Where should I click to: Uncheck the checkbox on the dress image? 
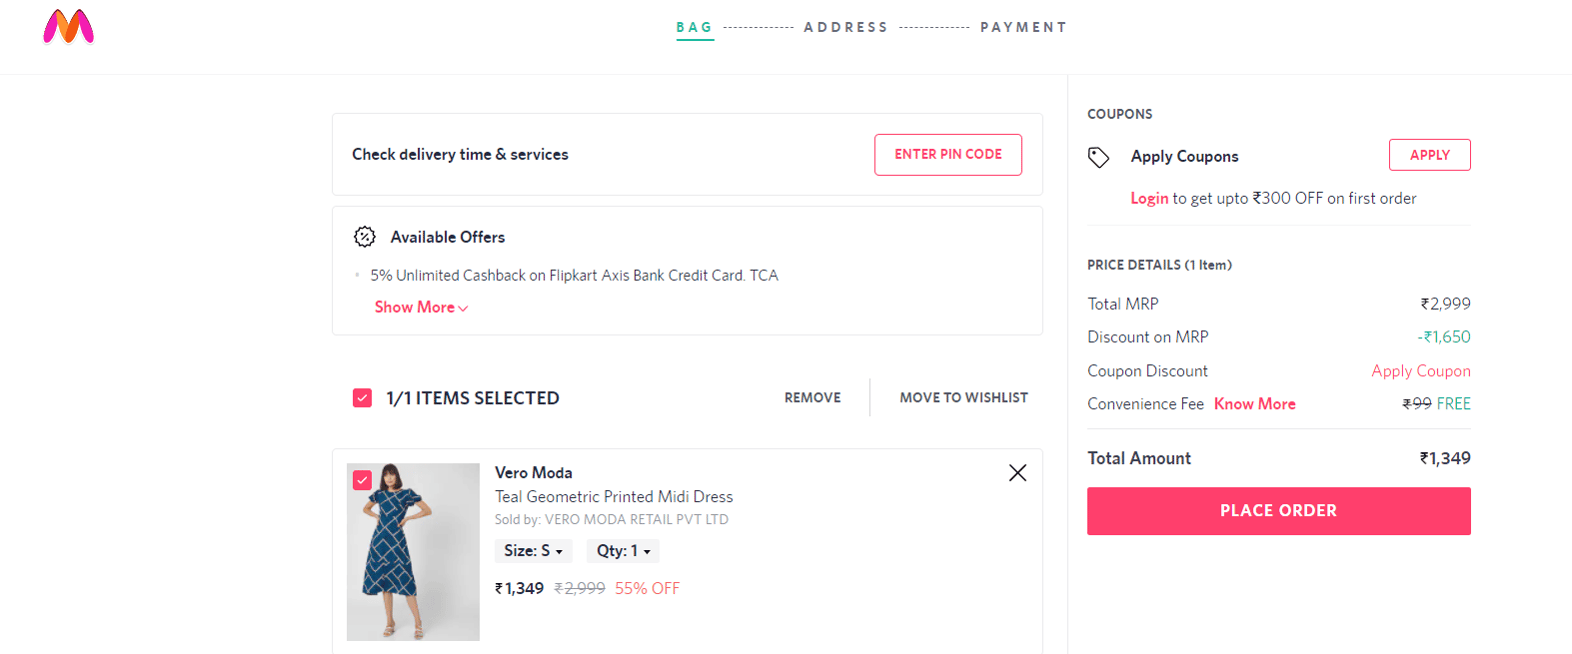point(362,480)
